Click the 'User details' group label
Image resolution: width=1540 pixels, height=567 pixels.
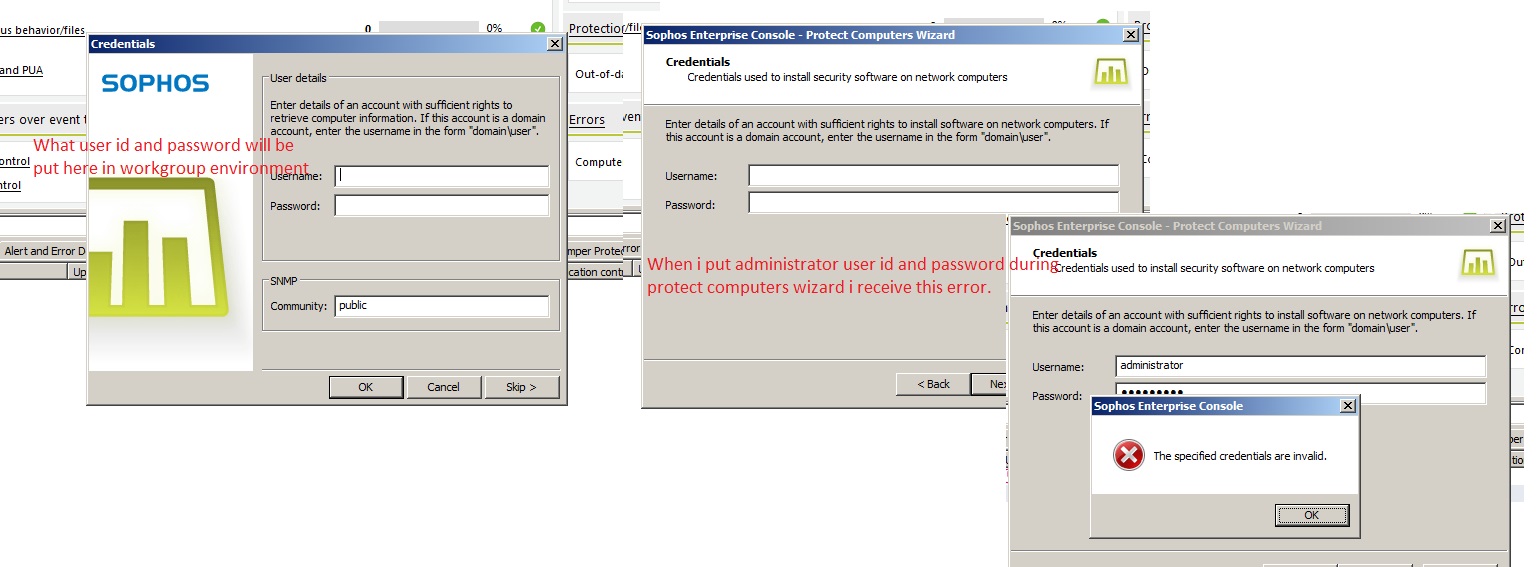[299, 78]
